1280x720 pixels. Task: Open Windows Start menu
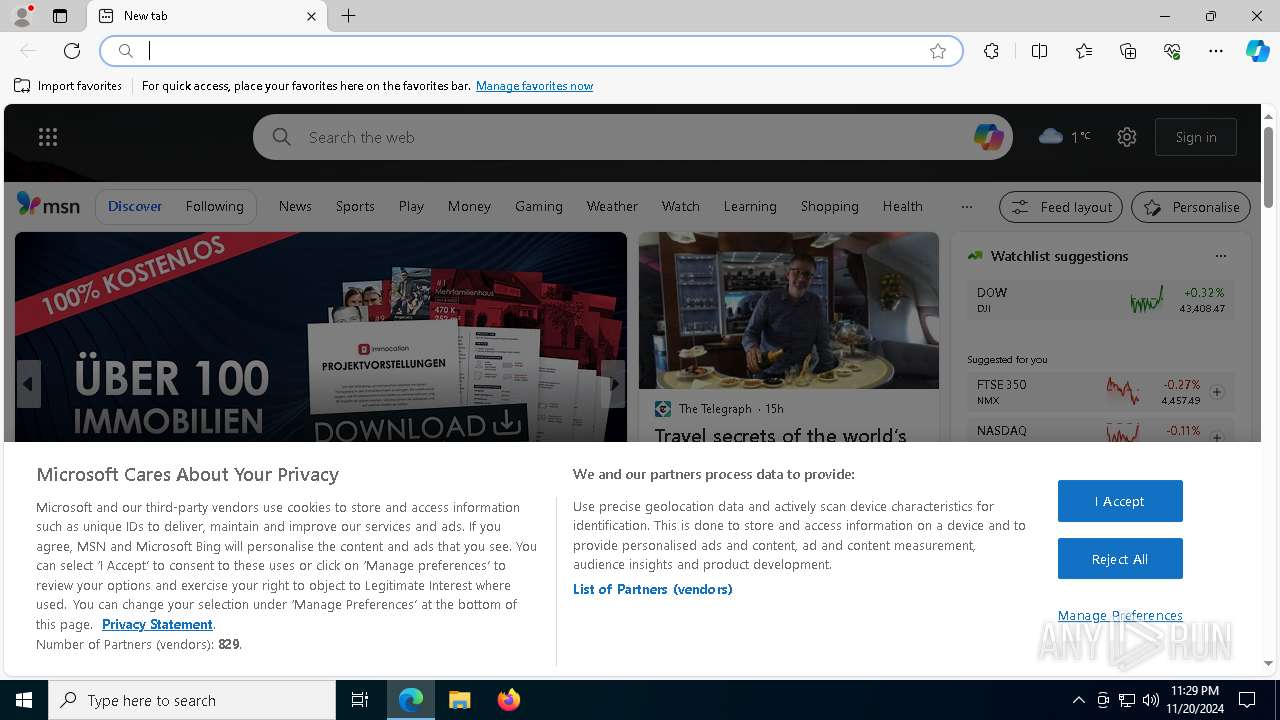24,700
